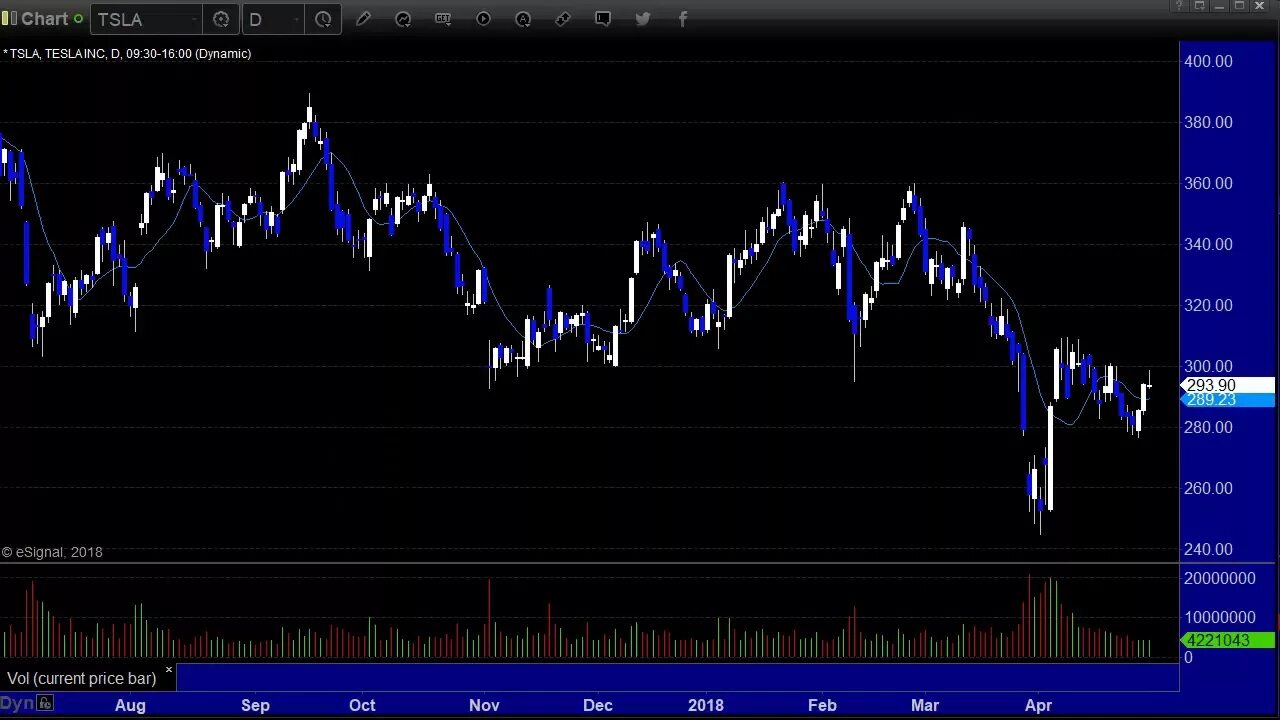
Task: Click the link-windows chain icon
Action: tap(563, 19)
